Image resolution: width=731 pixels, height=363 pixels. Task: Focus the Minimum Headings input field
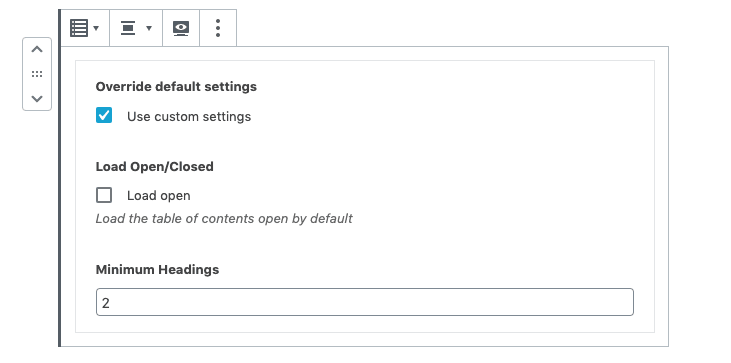pos(365,302)
